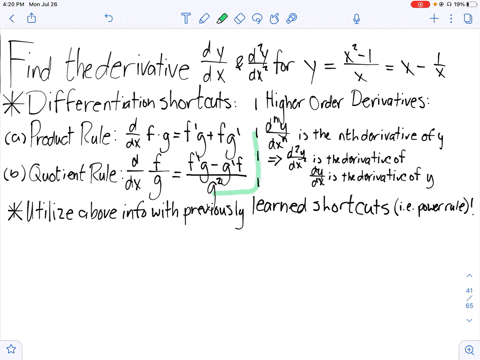Select the Eraser tool
Image resolution: width=480 pixels, height=360 pixels.
(x=240, y=18)
